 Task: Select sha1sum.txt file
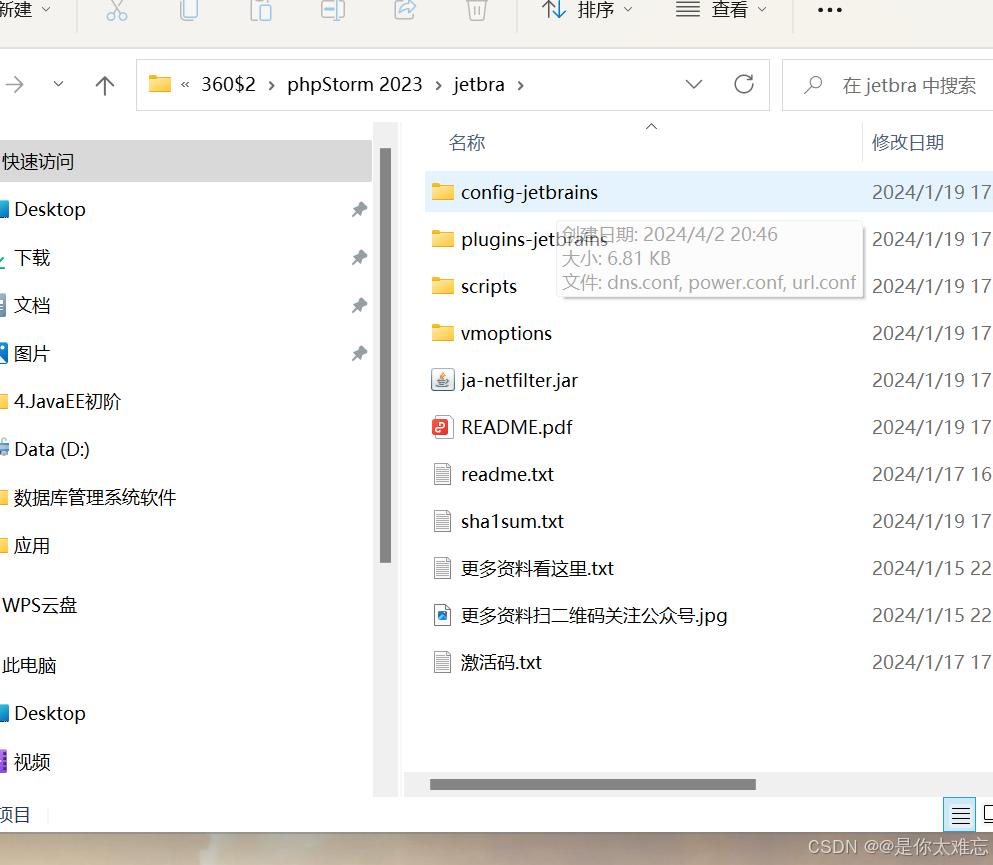(512, 521)
